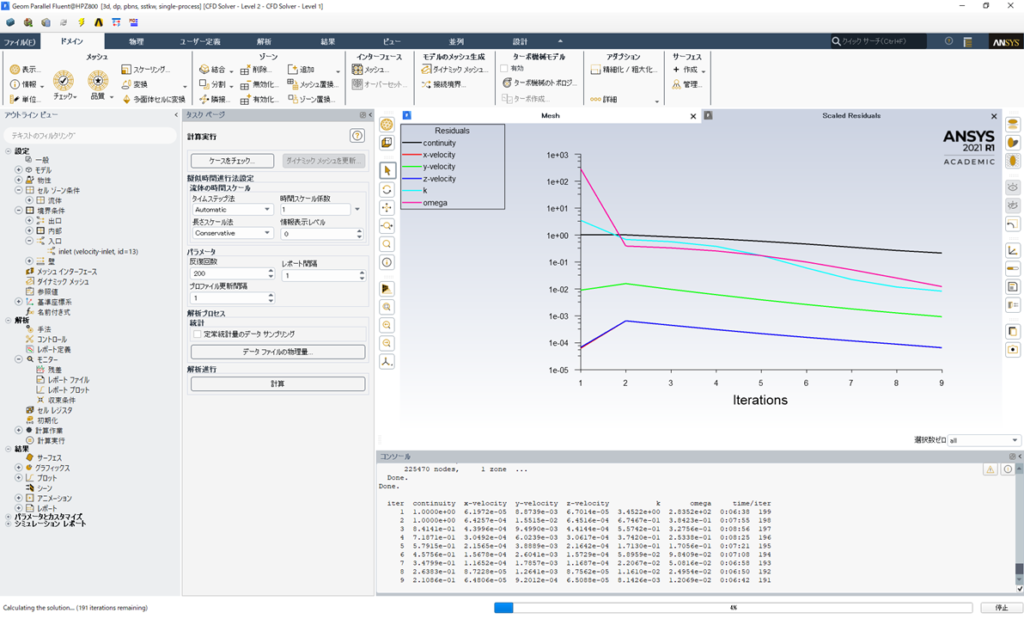Screen dimensions: 1024x619
Task: Click the ケースをチェック button
Action: (232, 161)
